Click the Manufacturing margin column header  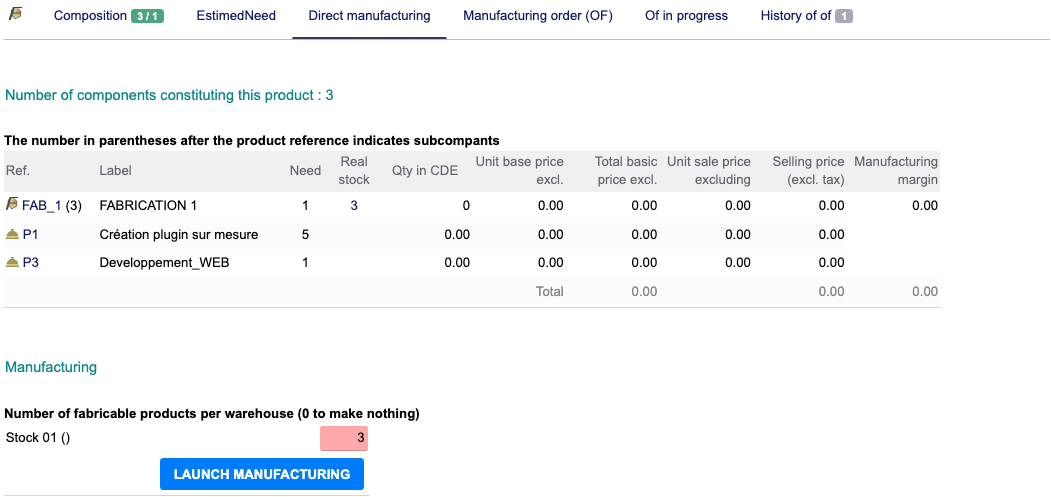896,171
